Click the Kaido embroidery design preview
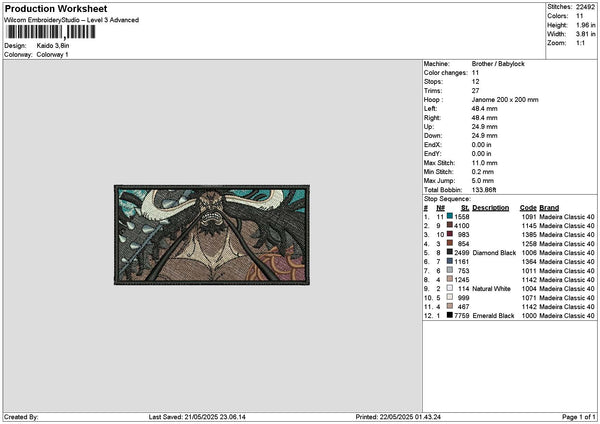 tap(212, 235)
